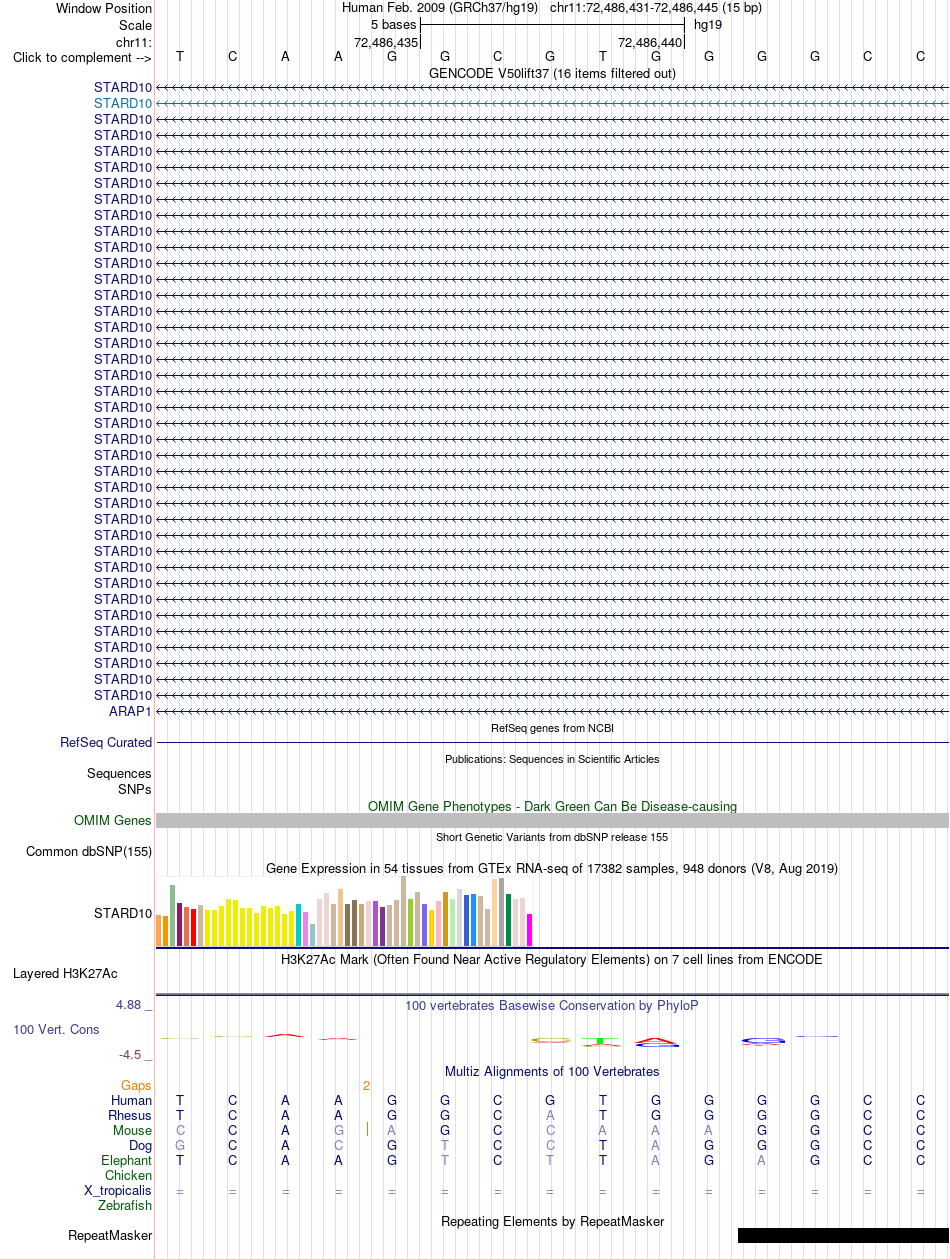950x1259 pixels.
Task: Click the Layered H3K27Ac track label
Action: point(65,973)
